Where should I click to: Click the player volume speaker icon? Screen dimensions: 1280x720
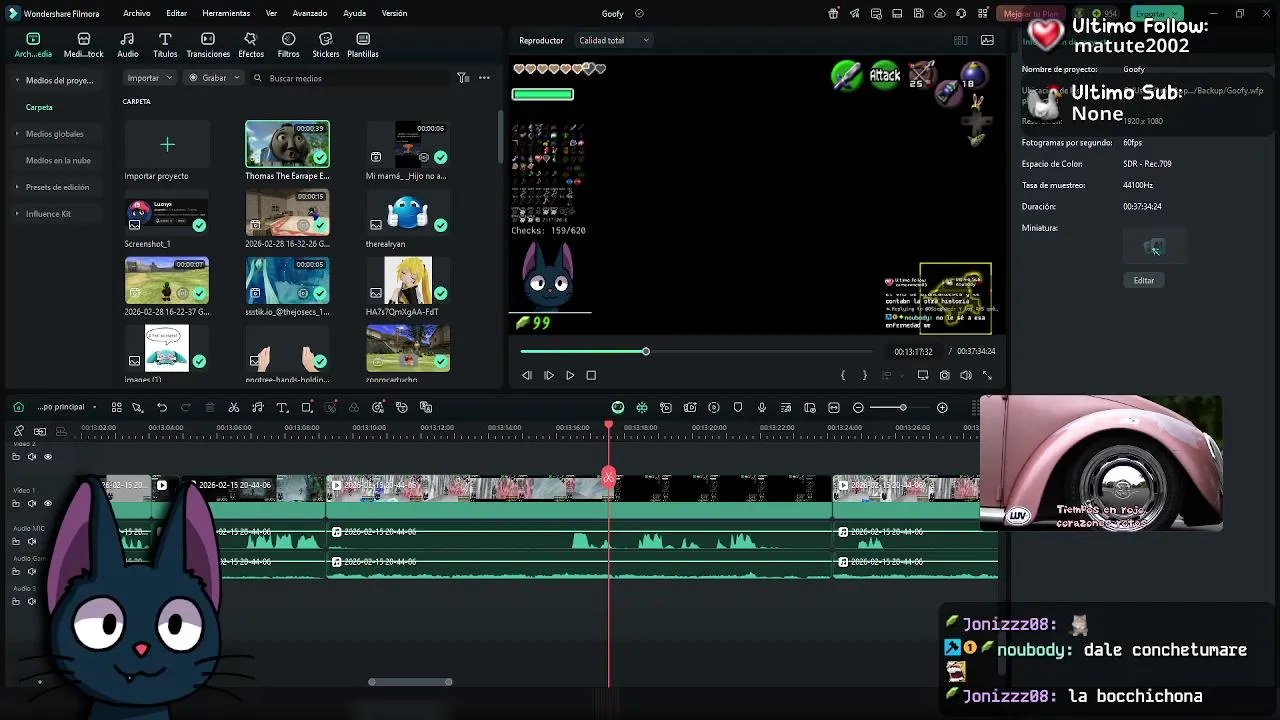pos(966,375)
